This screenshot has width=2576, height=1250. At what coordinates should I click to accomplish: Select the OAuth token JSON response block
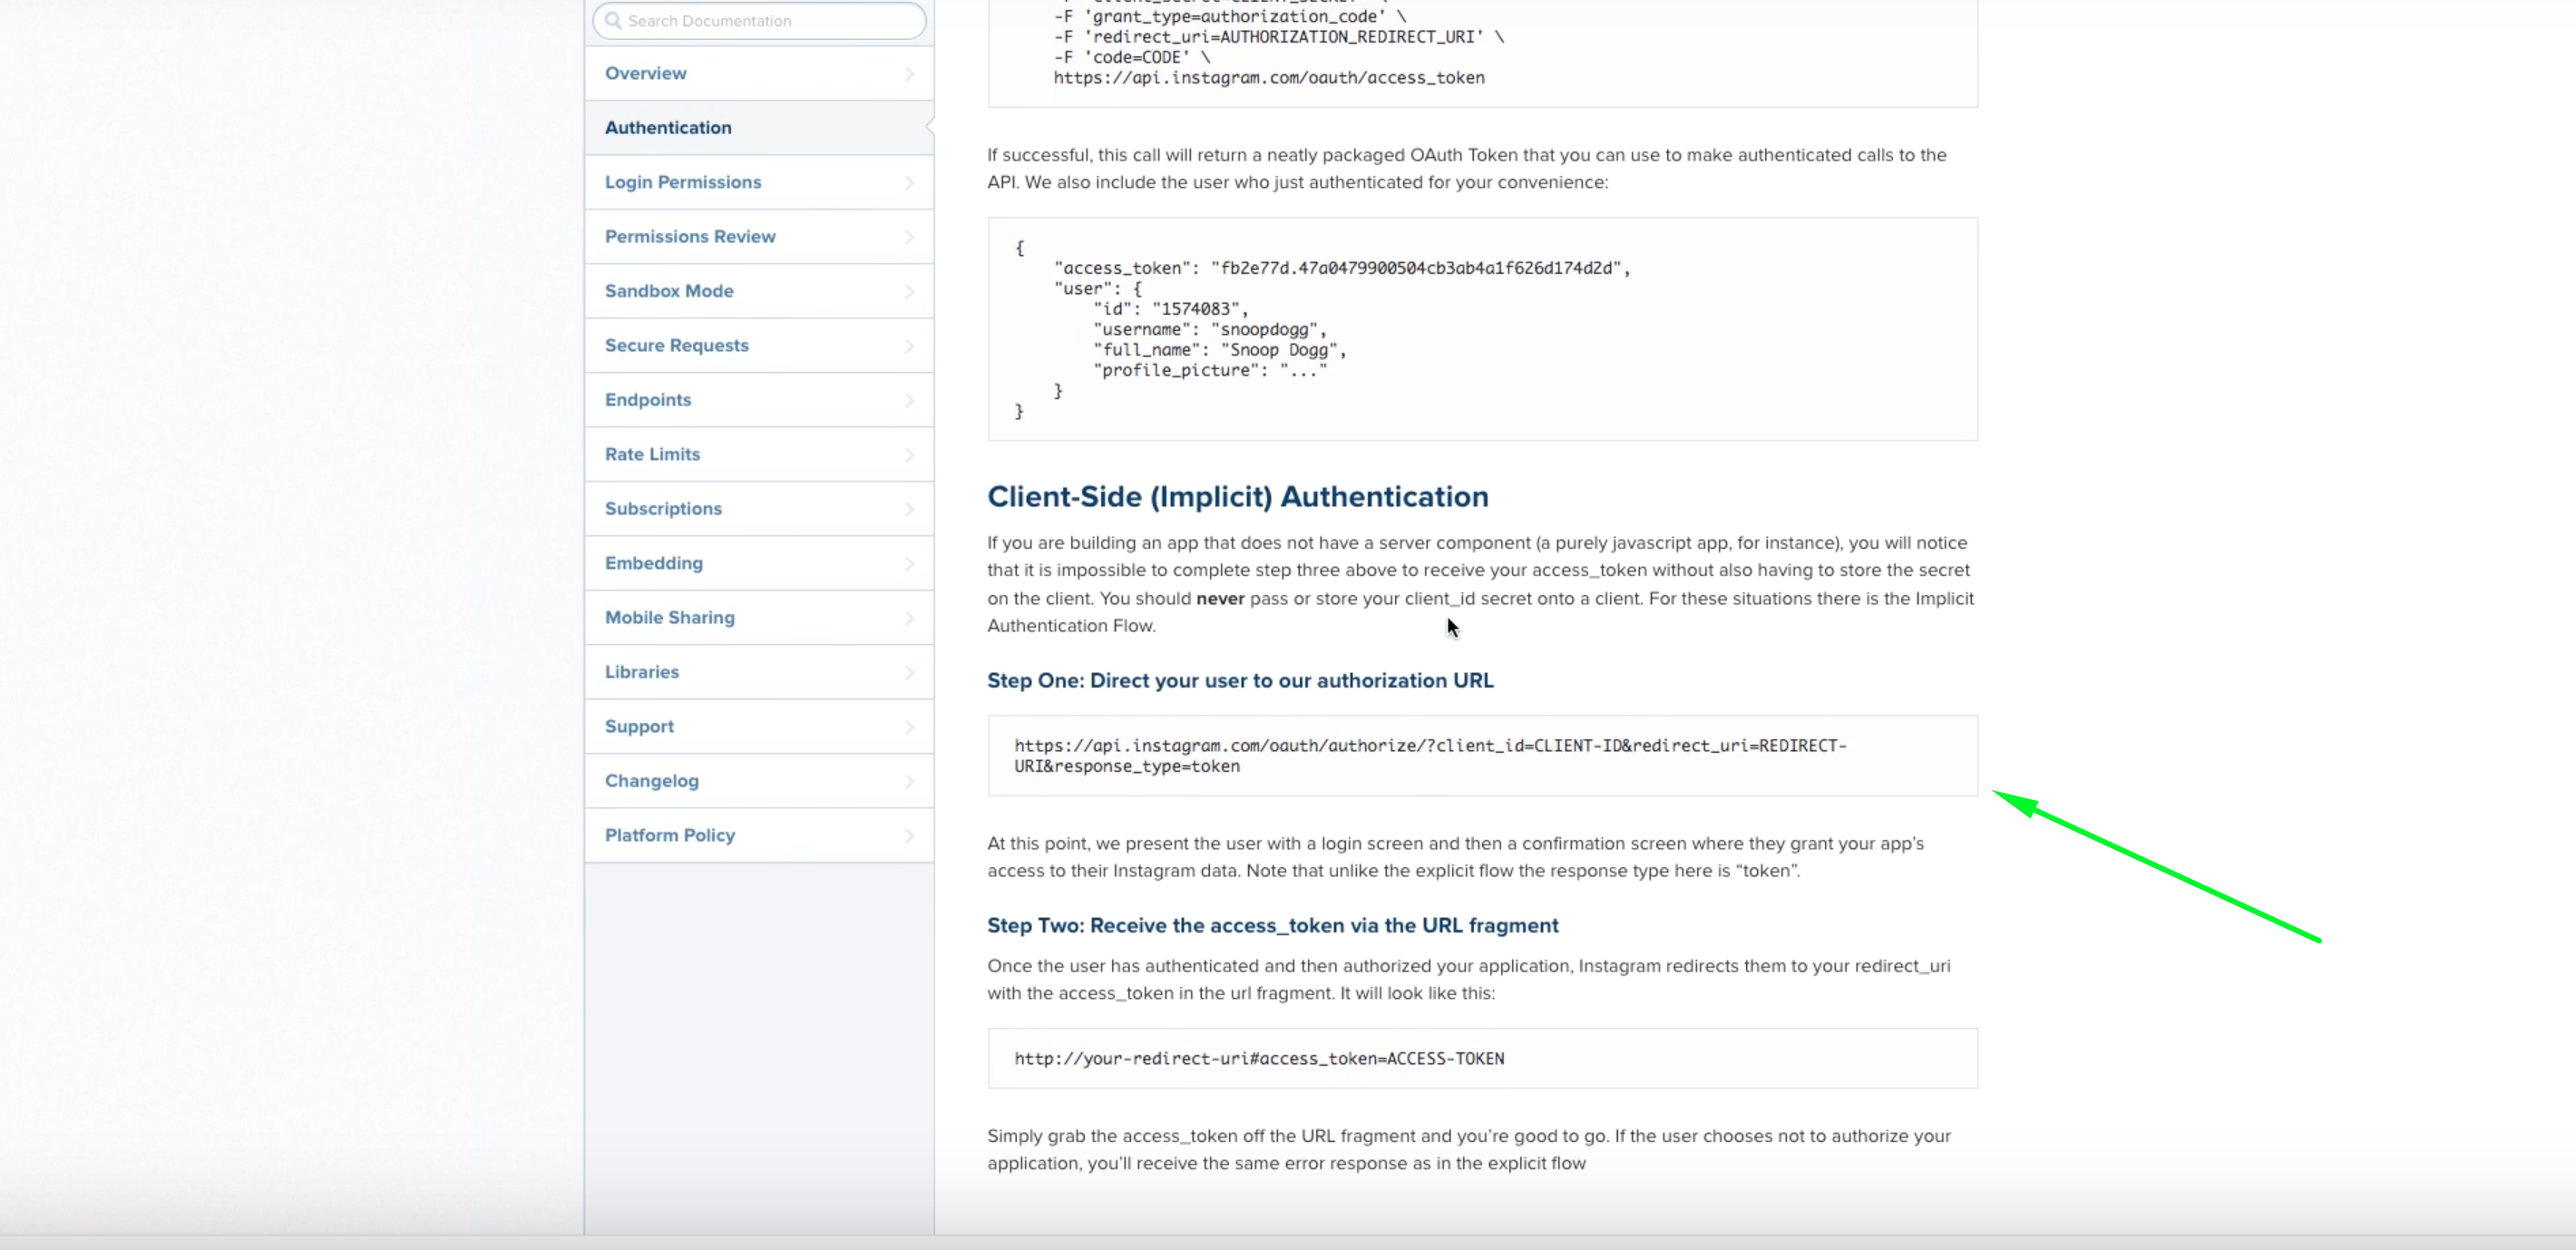(1482, 327)
